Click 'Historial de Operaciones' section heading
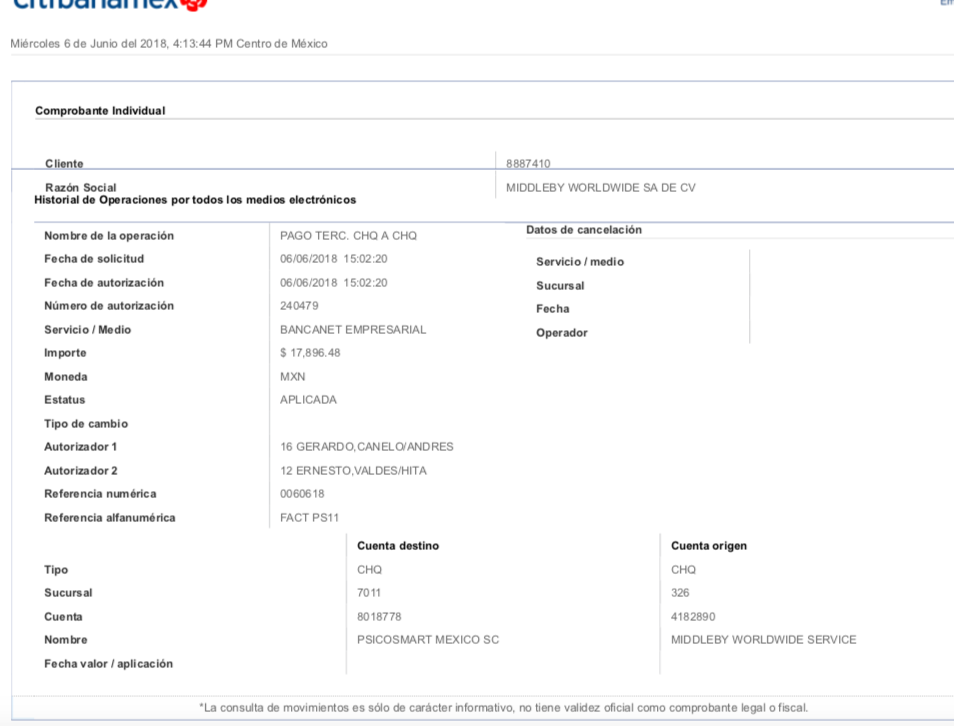The height and width of the screenshot is (726, 954). point(195,200)
